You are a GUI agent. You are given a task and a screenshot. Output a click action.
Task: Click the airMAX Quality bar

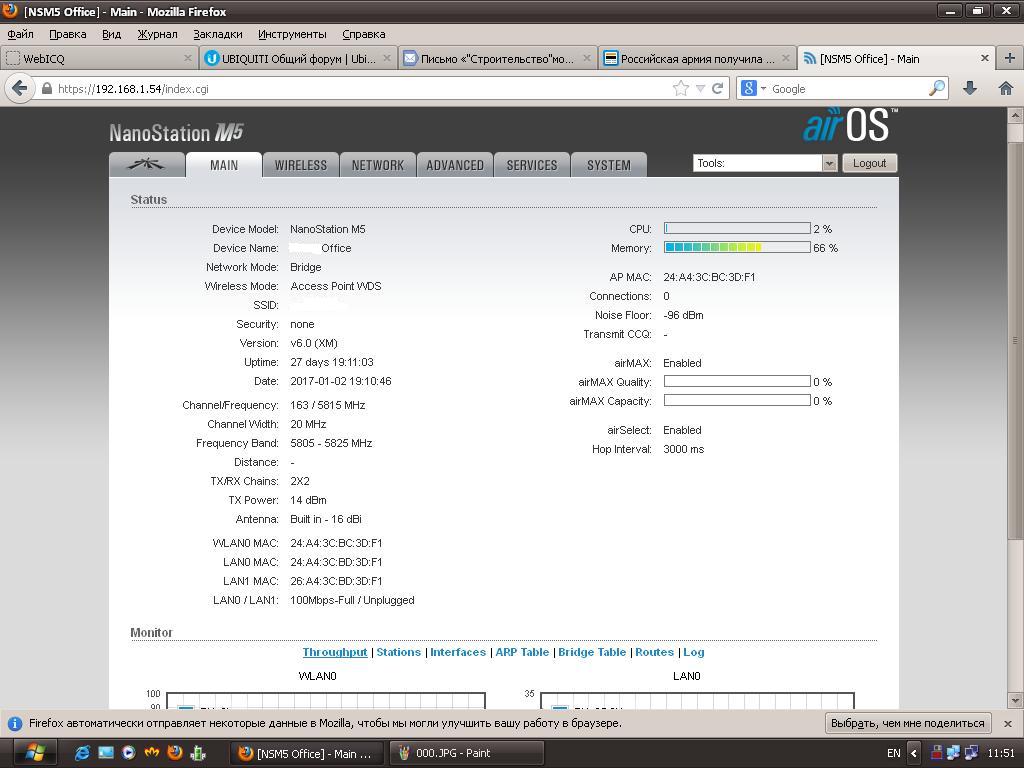[737, 381]
